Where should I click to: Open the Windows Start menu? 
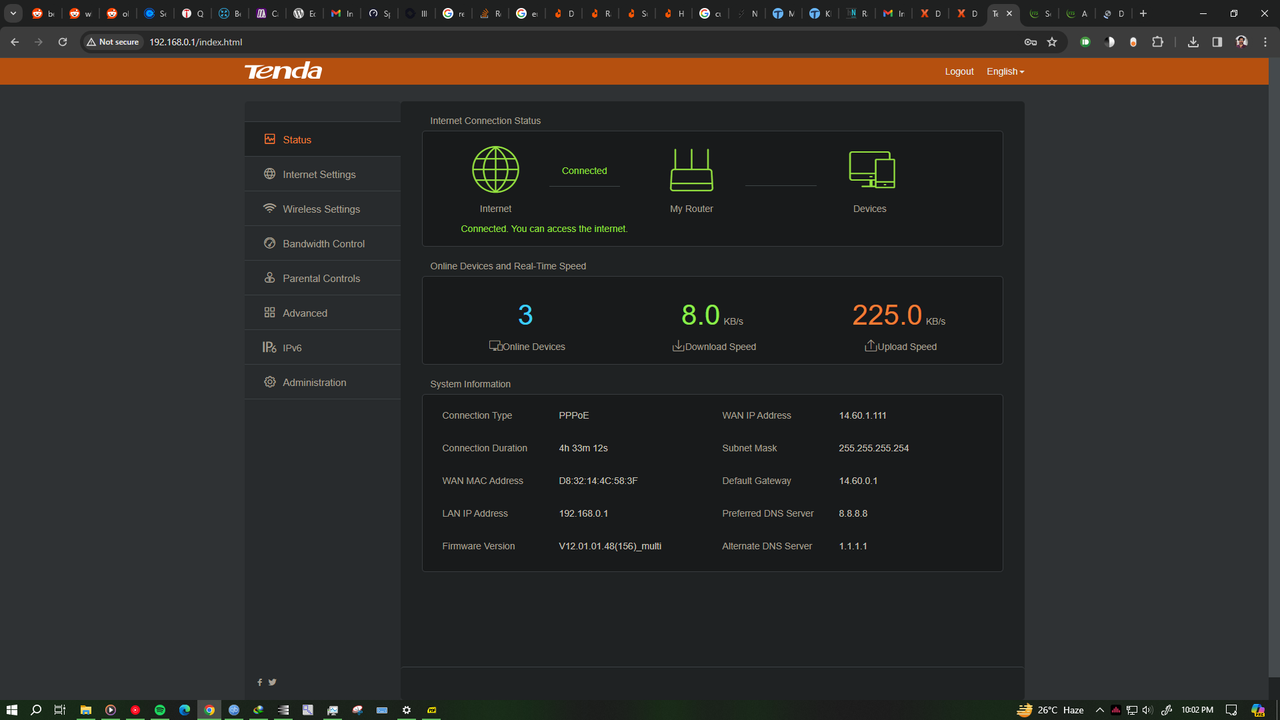pos(12,710)
